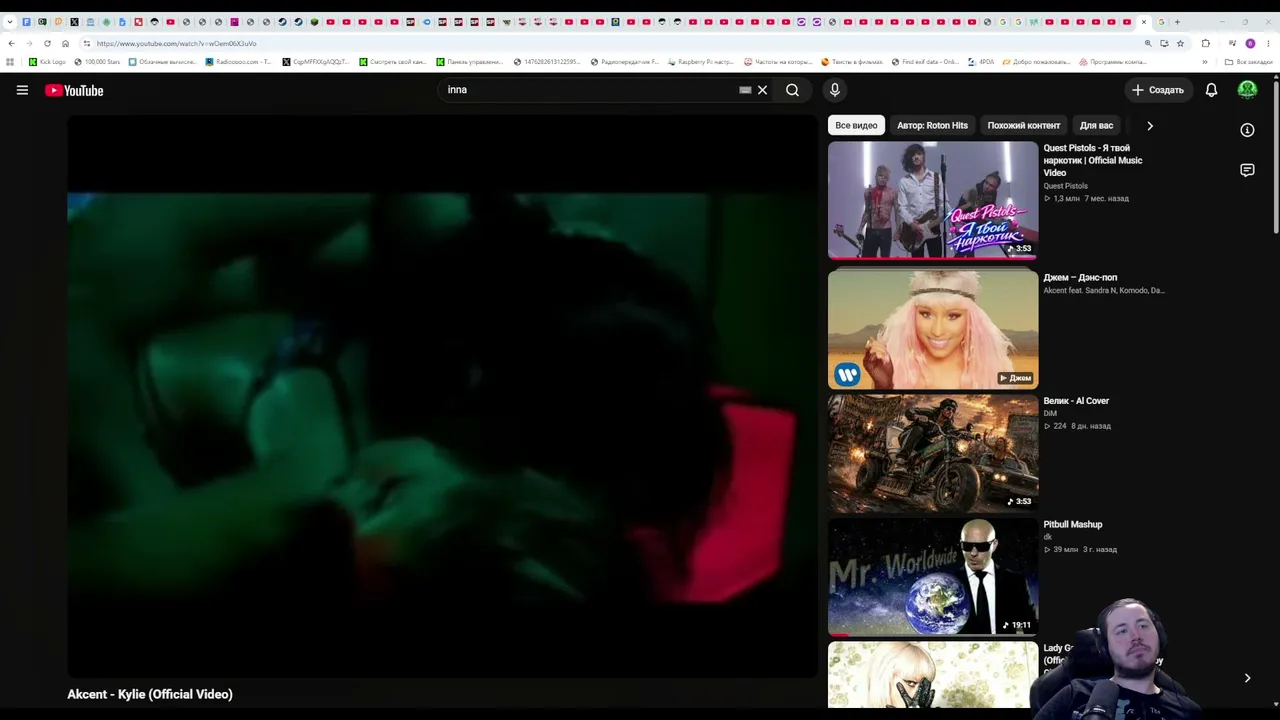Expand the side panel with bottom-right arrow

click(1247, 678)
